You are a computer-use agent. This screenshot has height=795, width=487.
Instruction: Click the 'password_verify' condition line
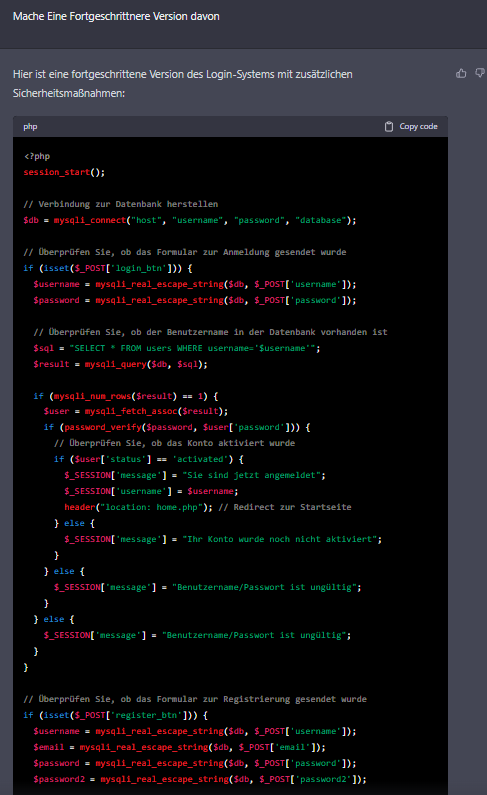click(x=177, y=427)
